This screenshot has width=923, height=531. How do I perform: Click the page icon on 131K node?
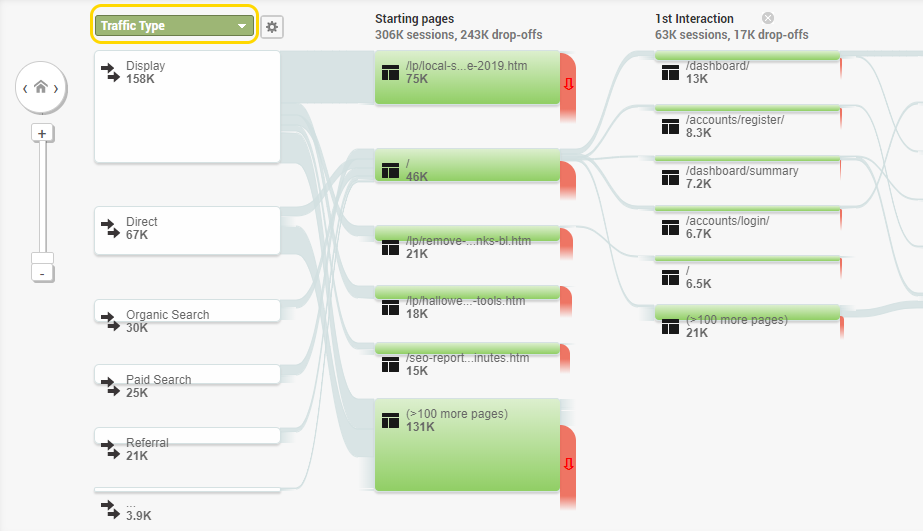(x=390, y=420)
